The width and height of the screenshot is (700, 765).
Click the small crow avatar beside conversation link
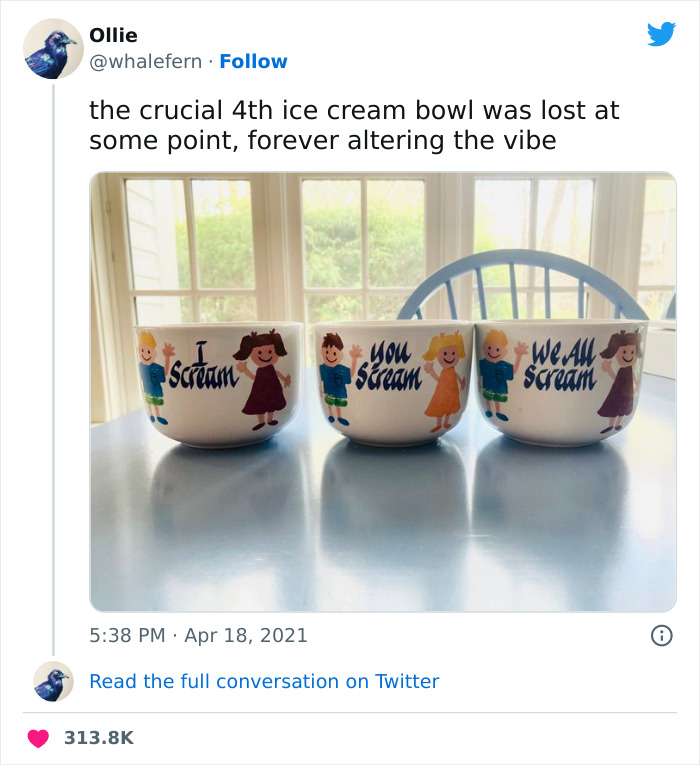[x=53, y=681]
